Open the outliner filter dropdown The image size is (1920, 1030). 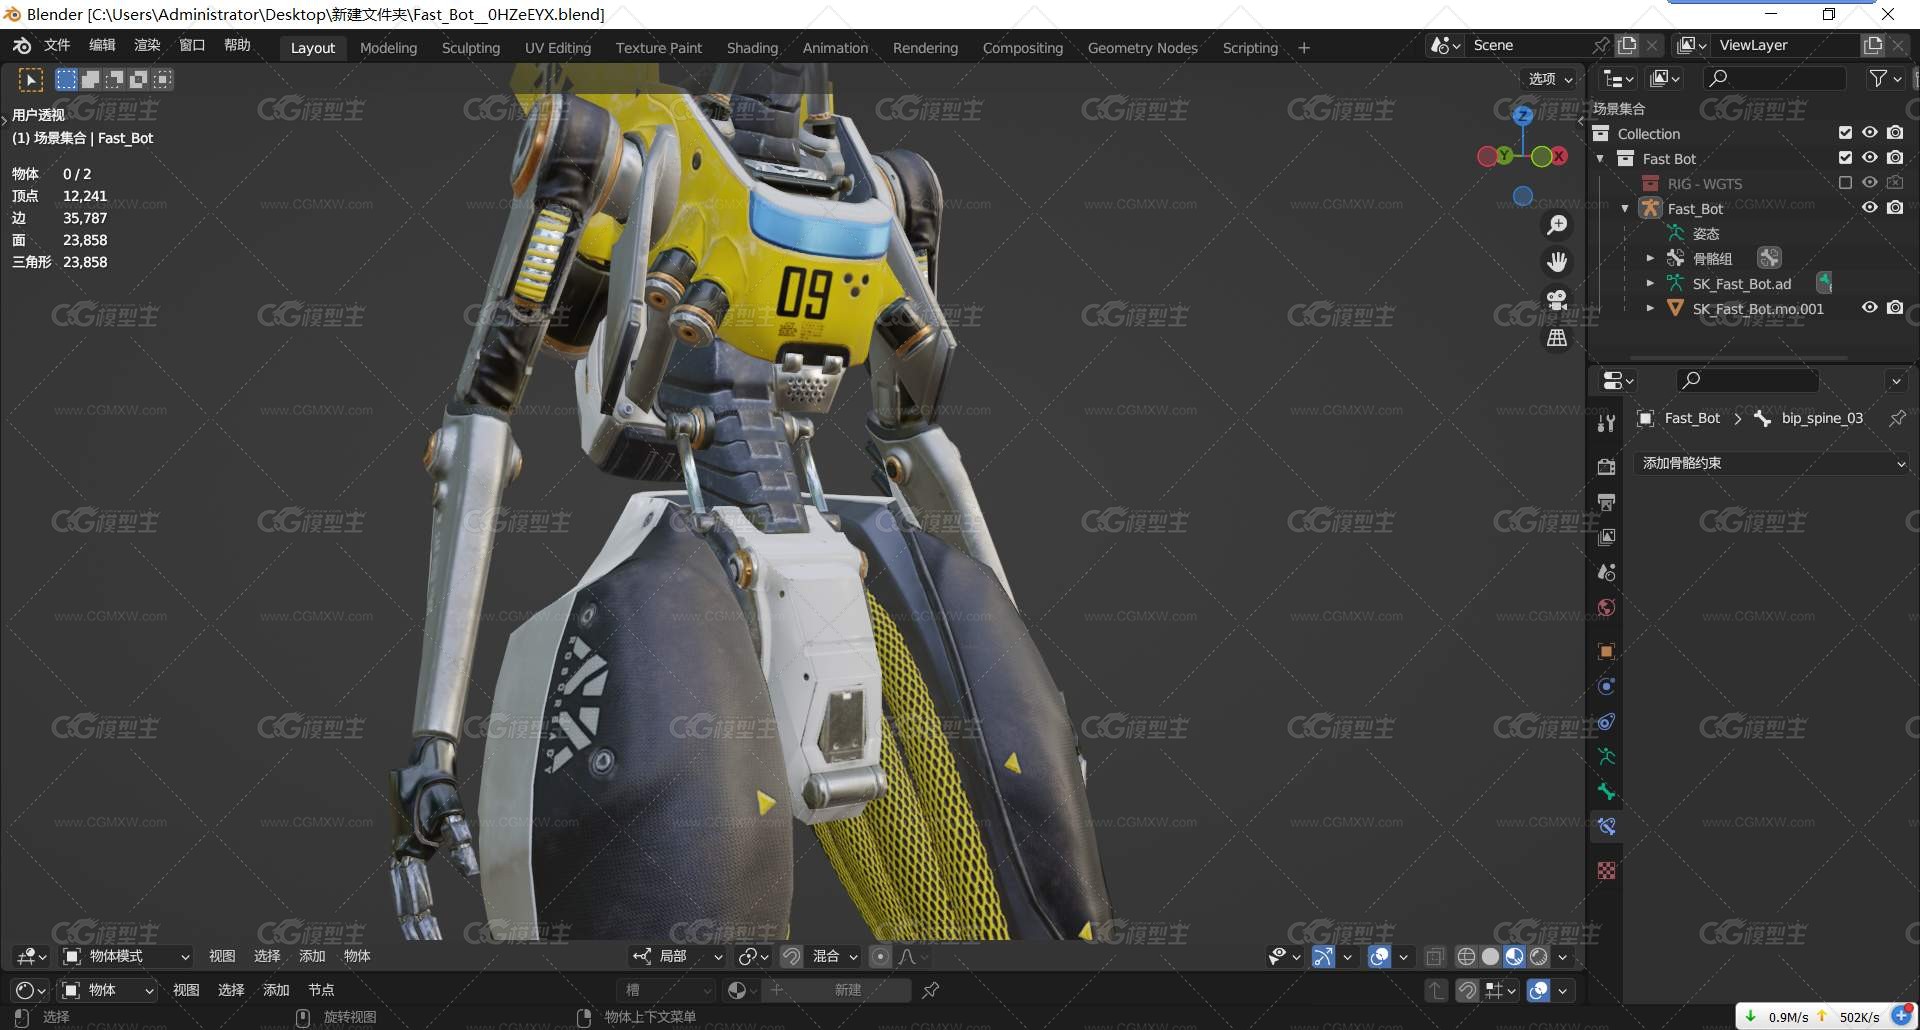click(1885, 78)
